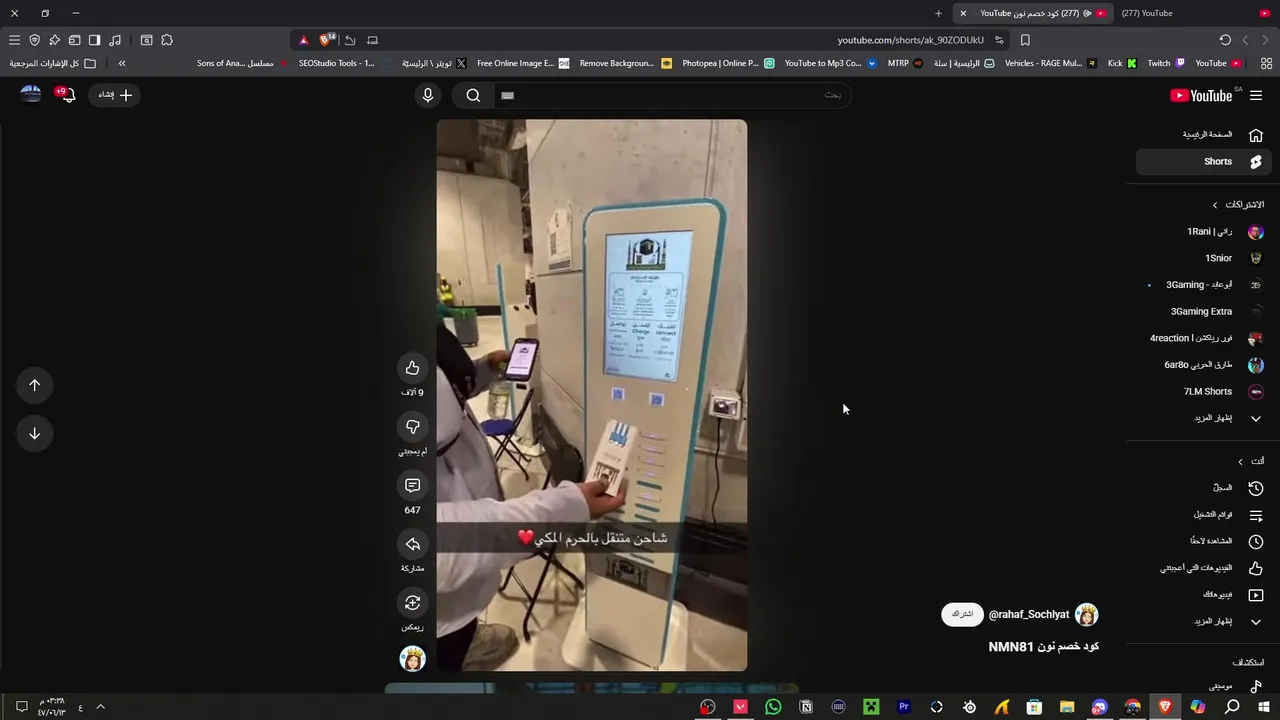Remix this short using the remix icon
Viewport: 1280px width, 720px height.
(412, 603)
